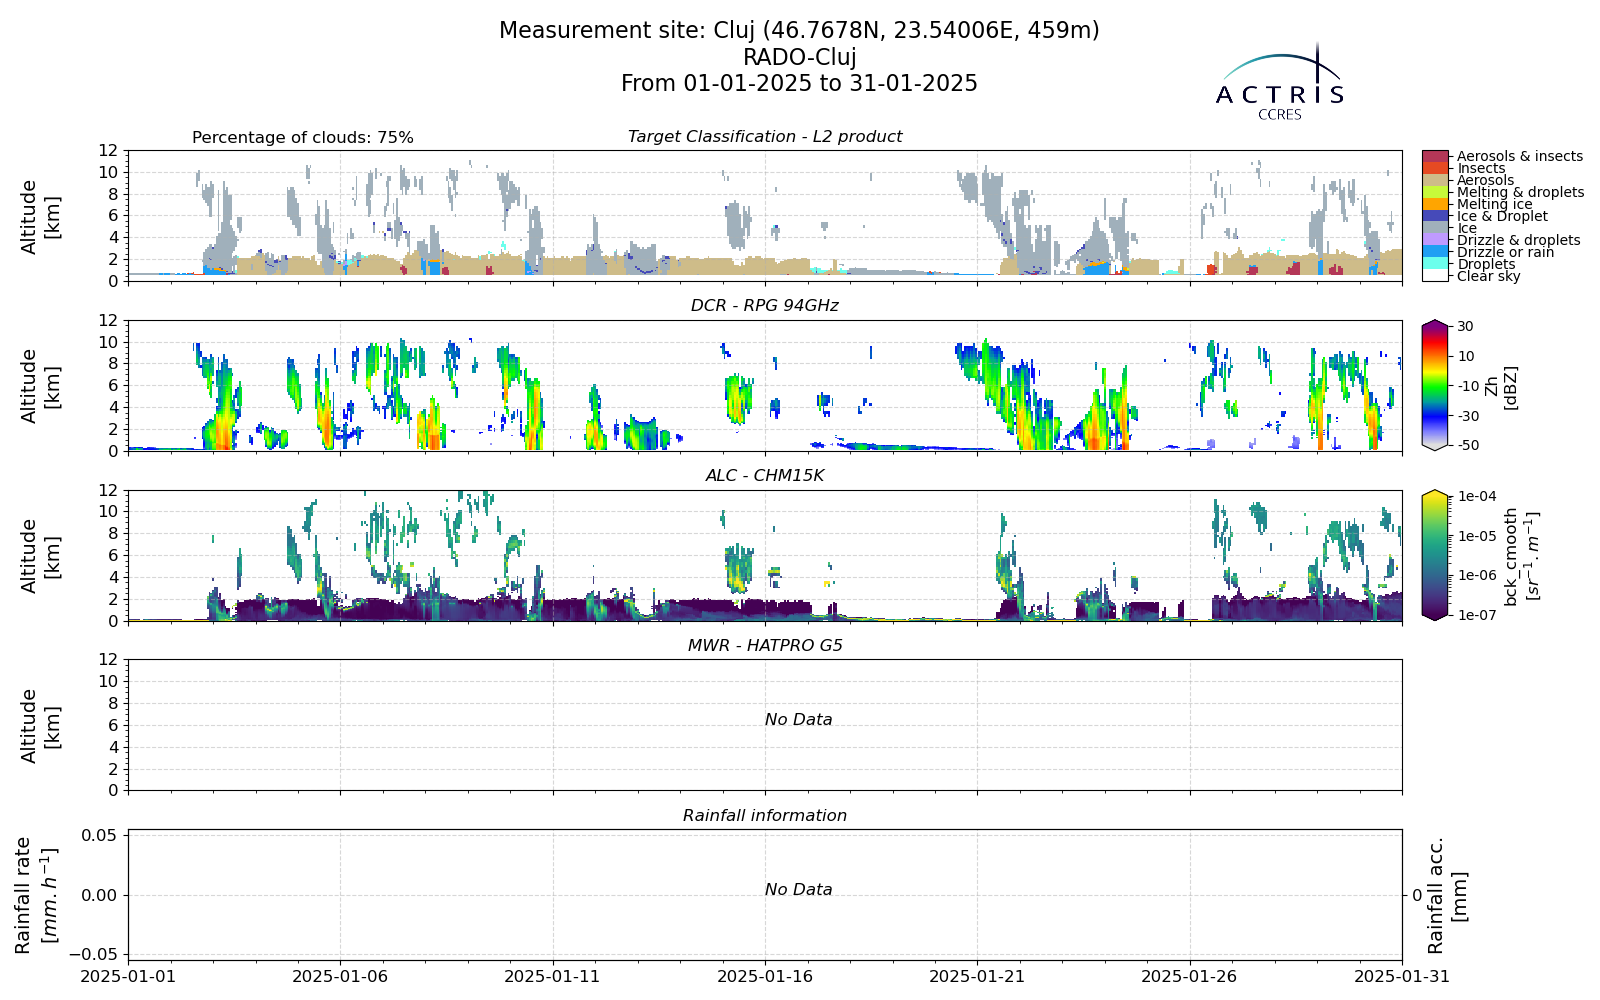Screen dimensions: 1600x1000
Task: Click the MWR - HATPRO G5 panel title
Action: 765,646
